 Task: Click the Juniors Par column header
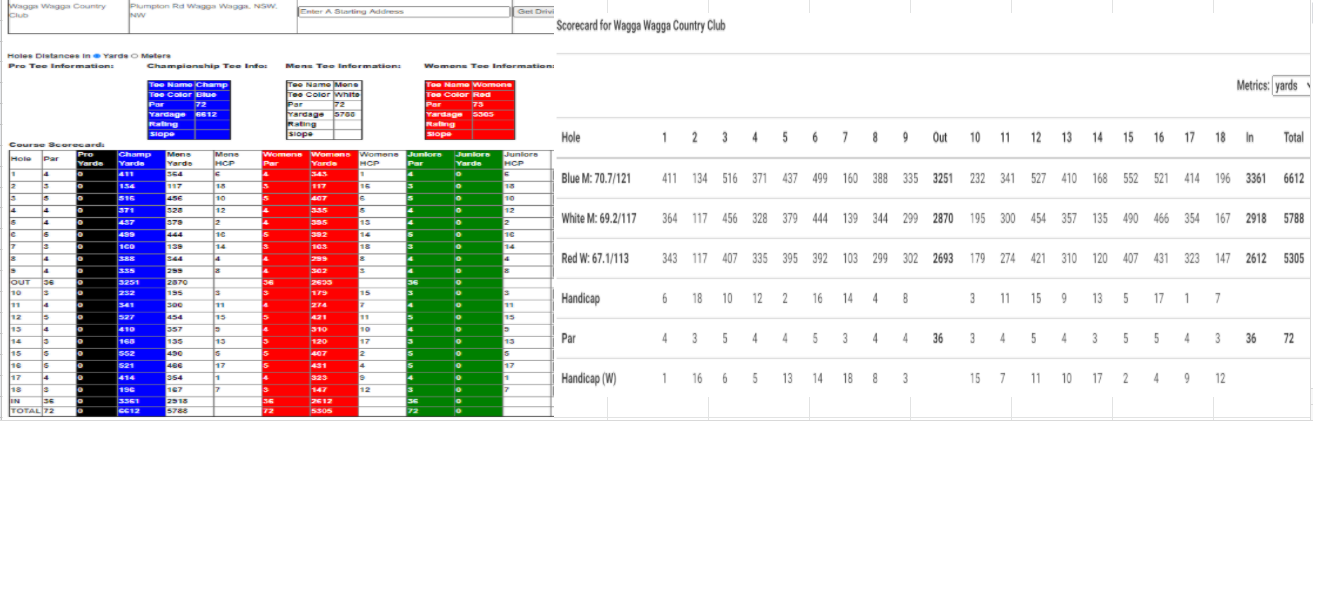[x=429, y=159]
